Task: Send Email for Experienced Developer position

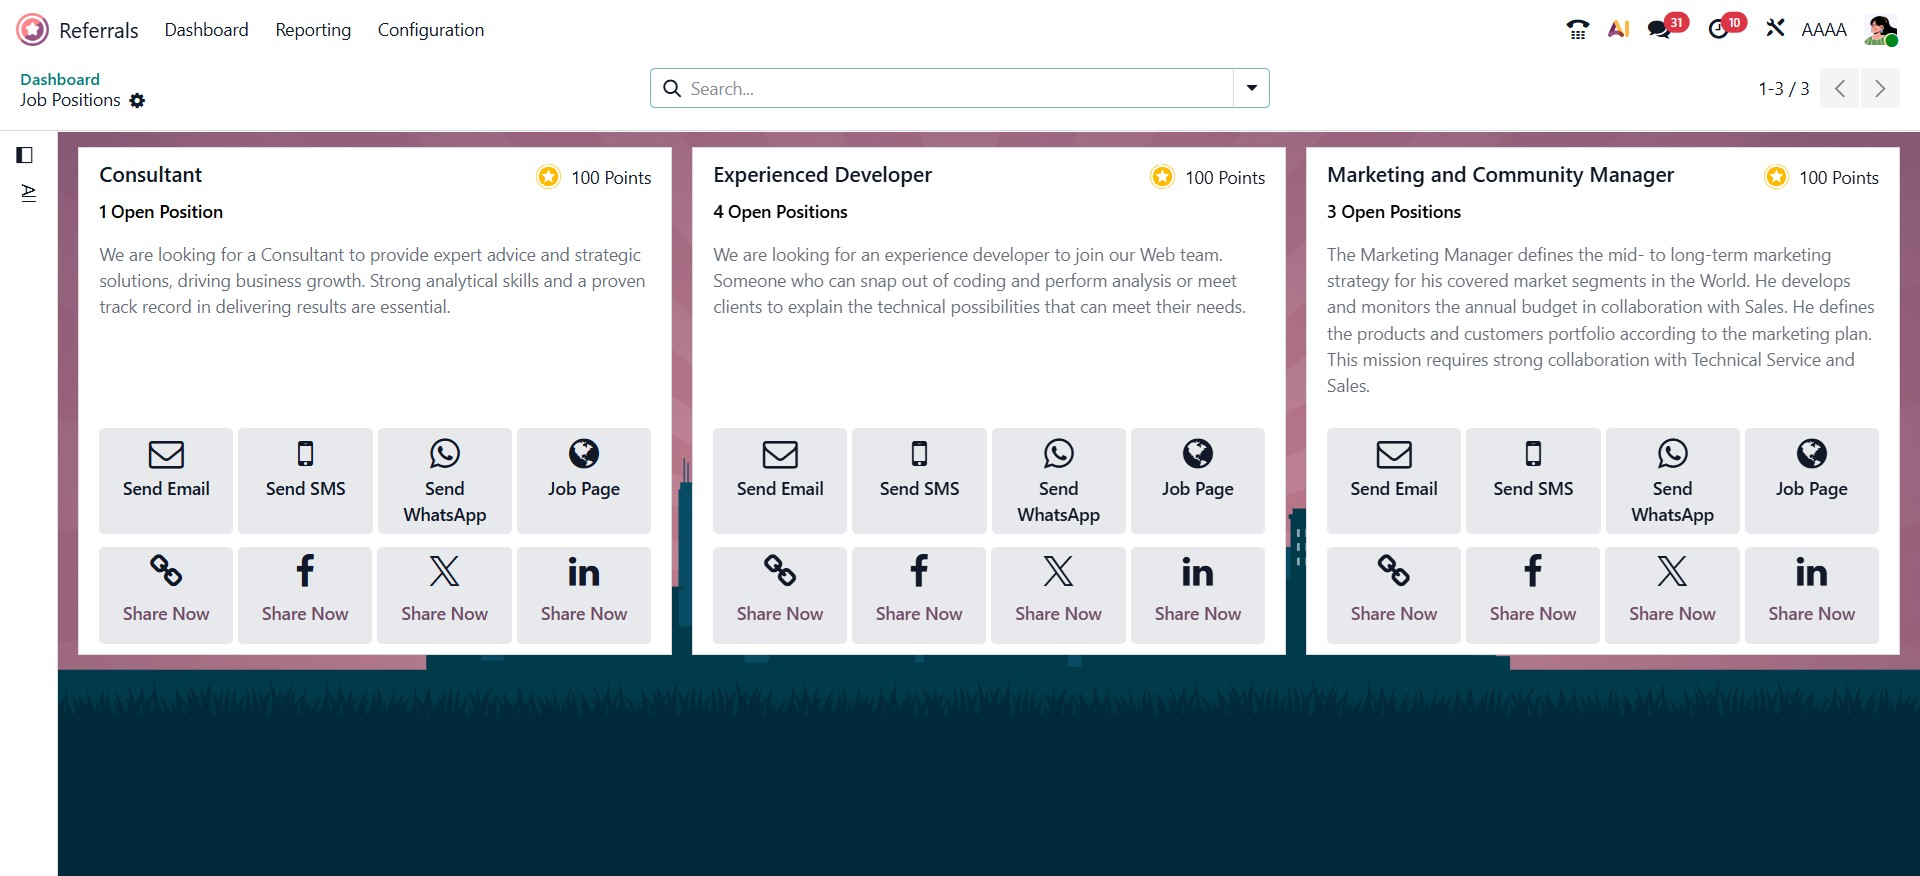Action: click(x=780, y=480)
